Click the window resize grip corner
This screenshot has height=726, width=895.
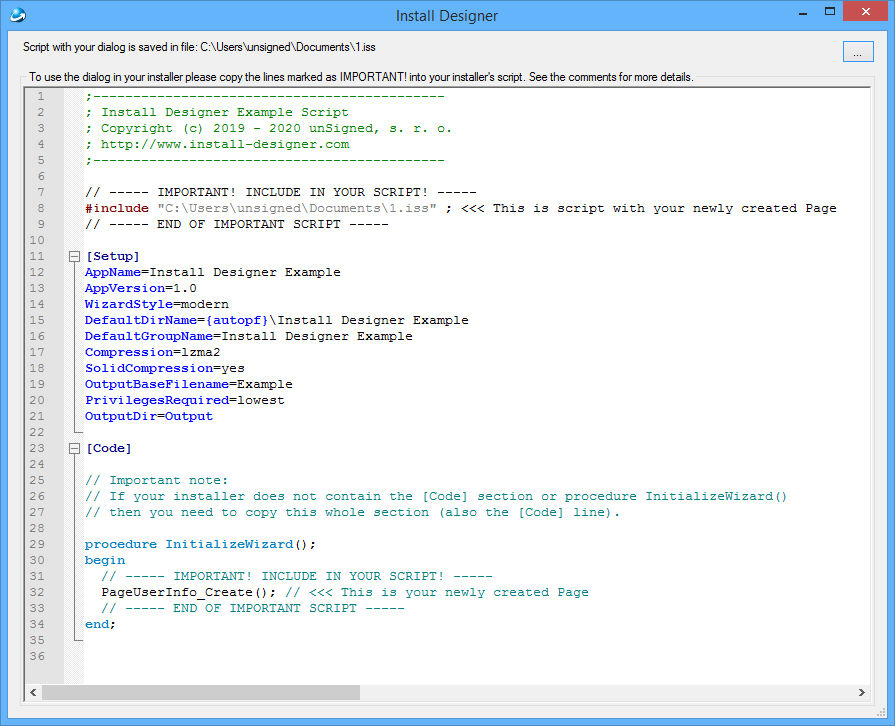pos(881,712)
